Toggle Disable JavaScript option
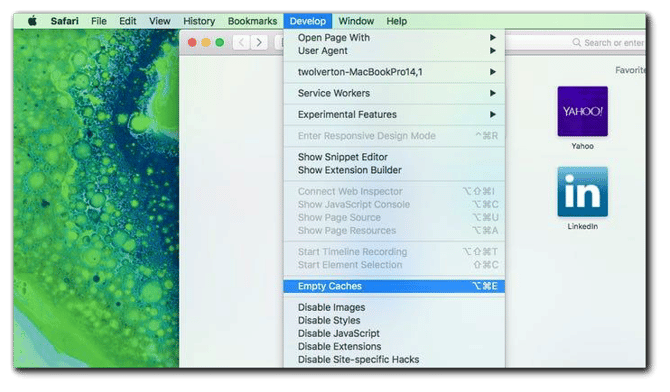This screenshot has height=392, width=670. click(x=394, y=333)
